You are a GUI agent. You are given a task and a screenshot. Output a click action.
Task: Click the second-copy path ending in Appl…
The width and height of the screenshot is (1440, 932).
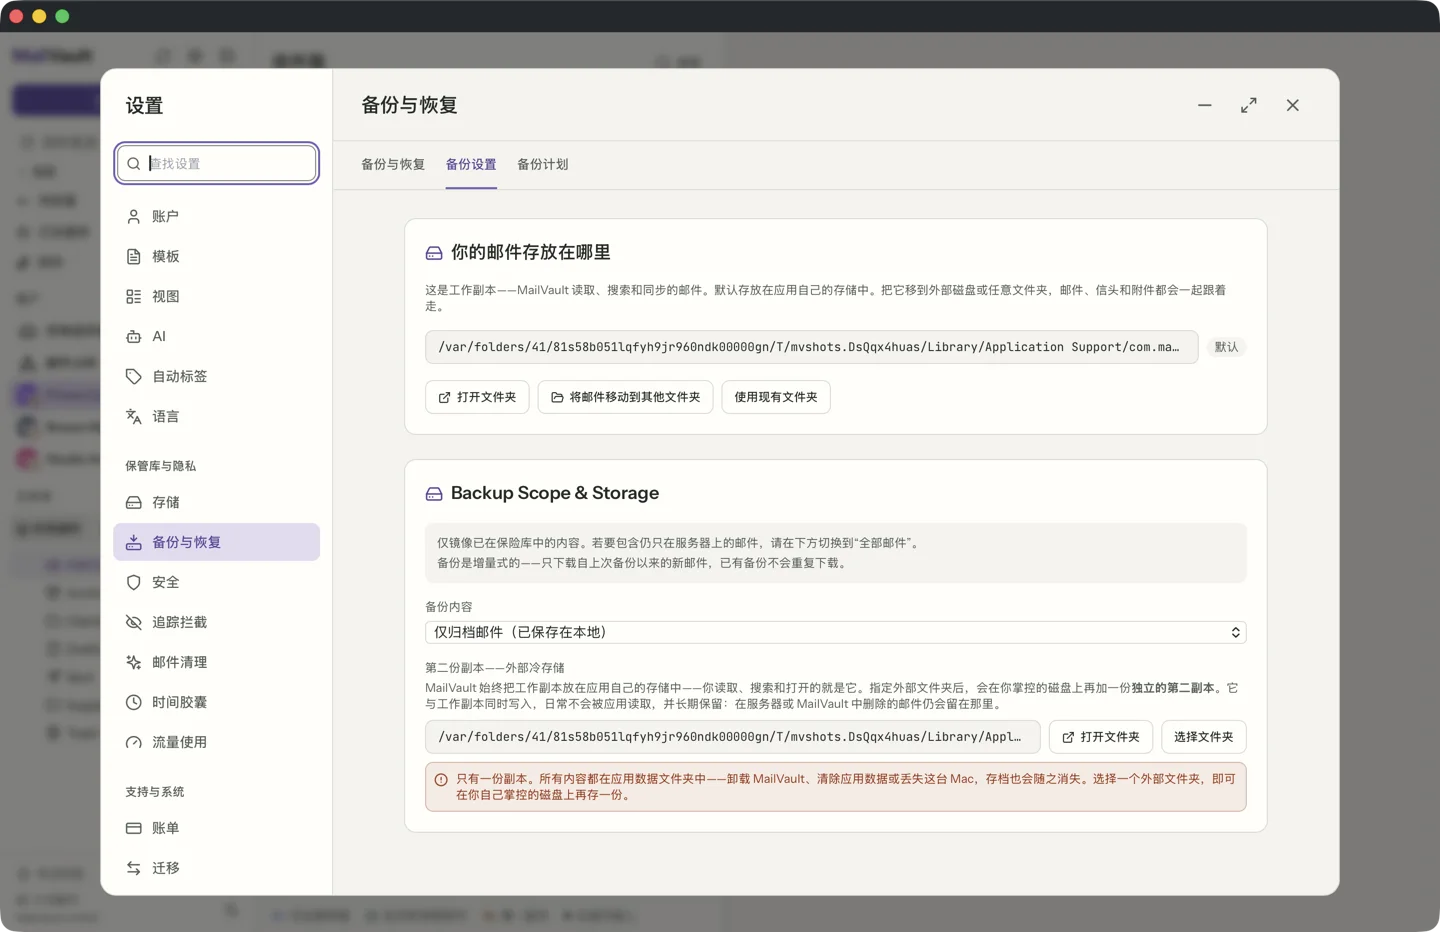click(x=733, y=737)
